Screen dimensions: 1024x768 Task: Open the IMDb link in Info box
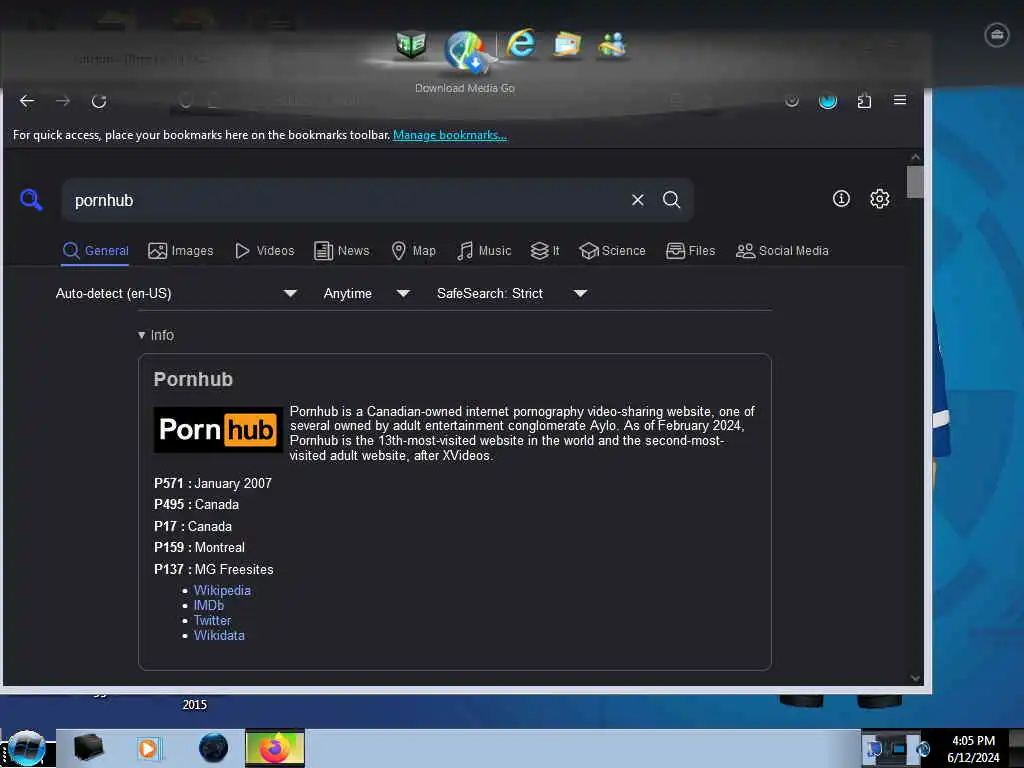208,605
